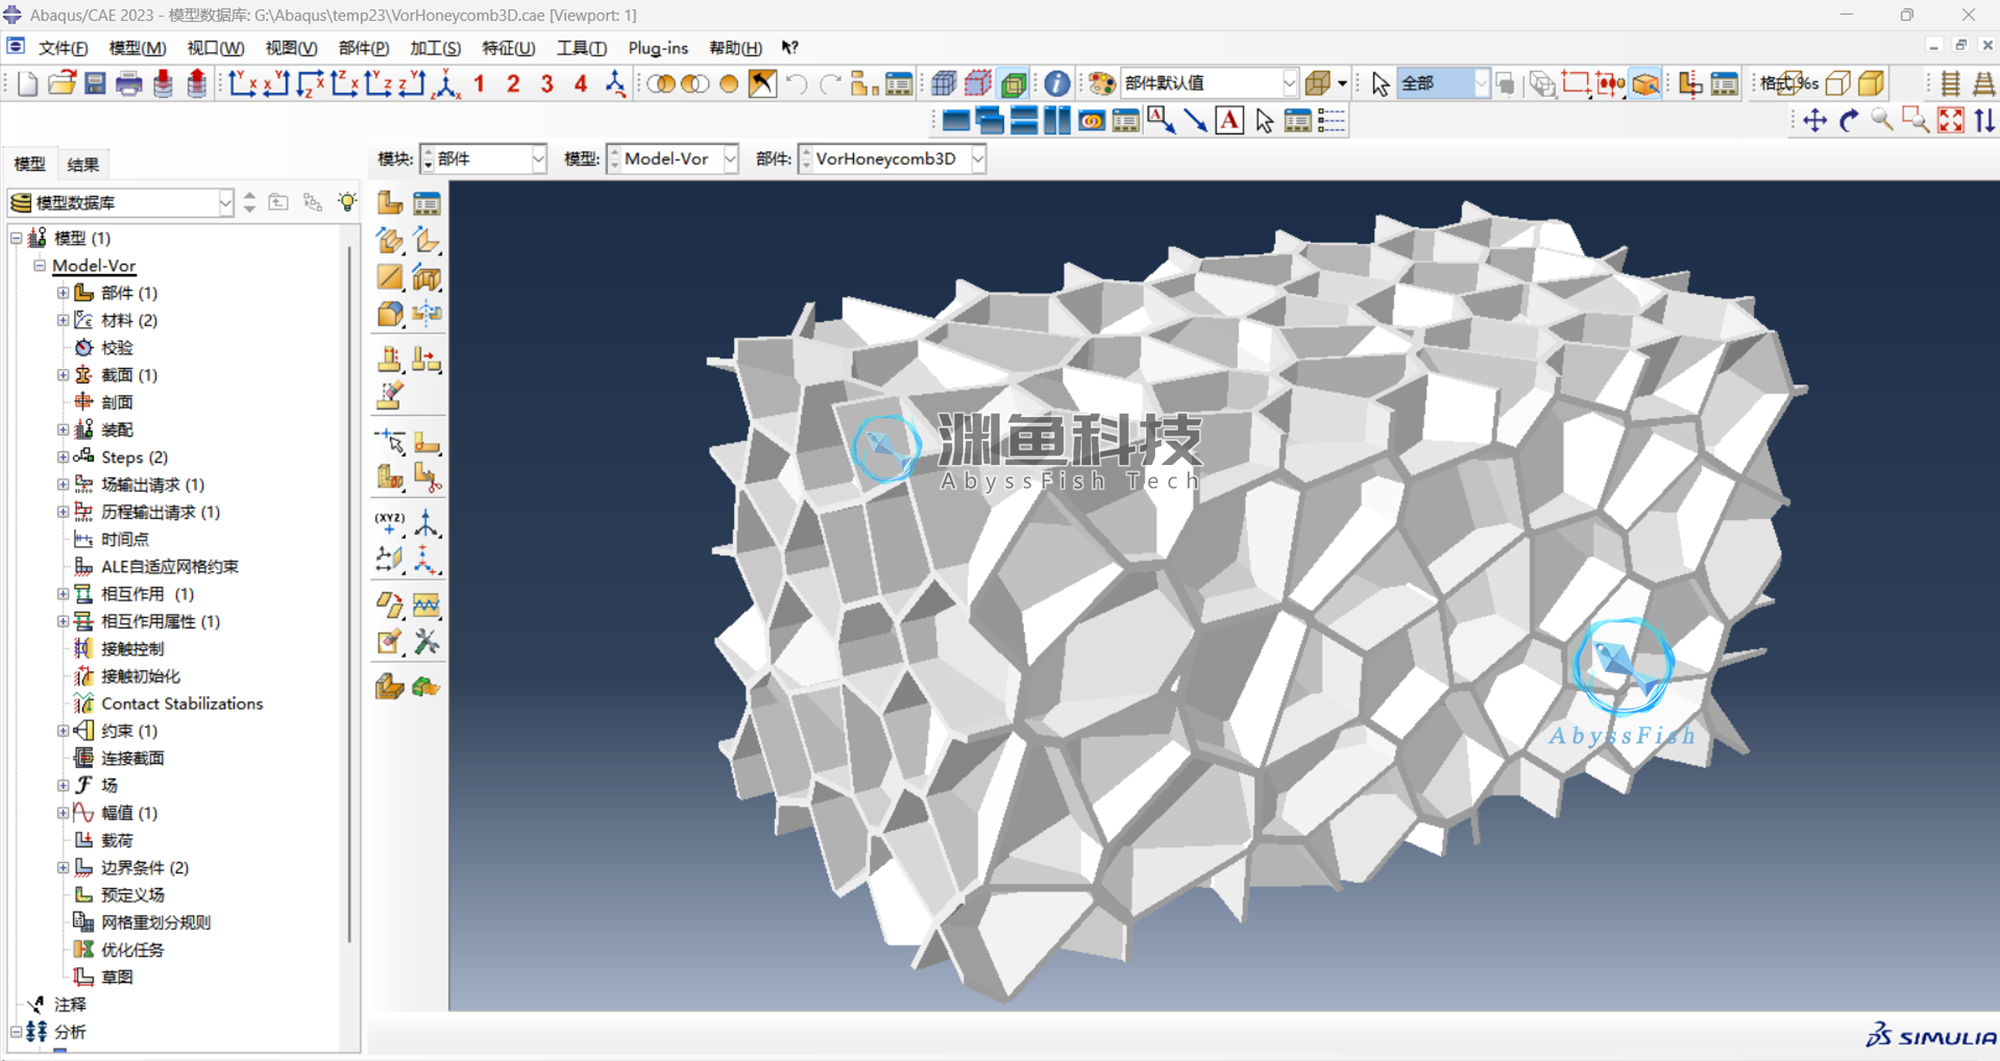Print the current viewport
Viewport: 2000px width, 1061px height.
click(x=129, y=84)
